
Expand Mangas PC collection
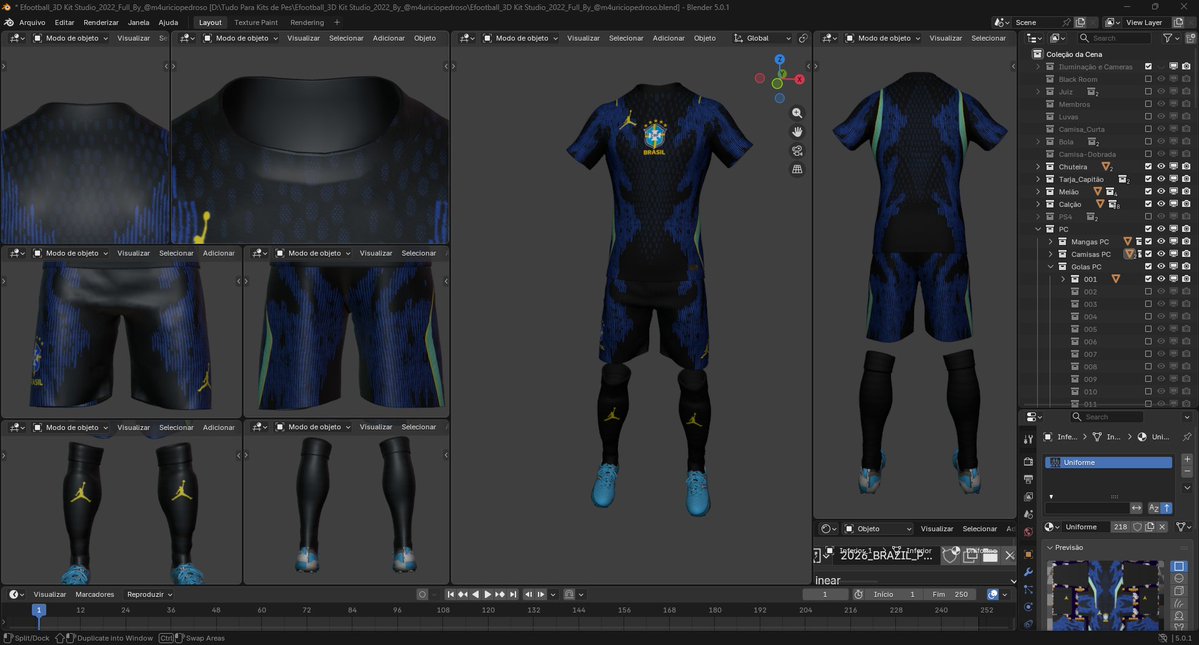1051,241
